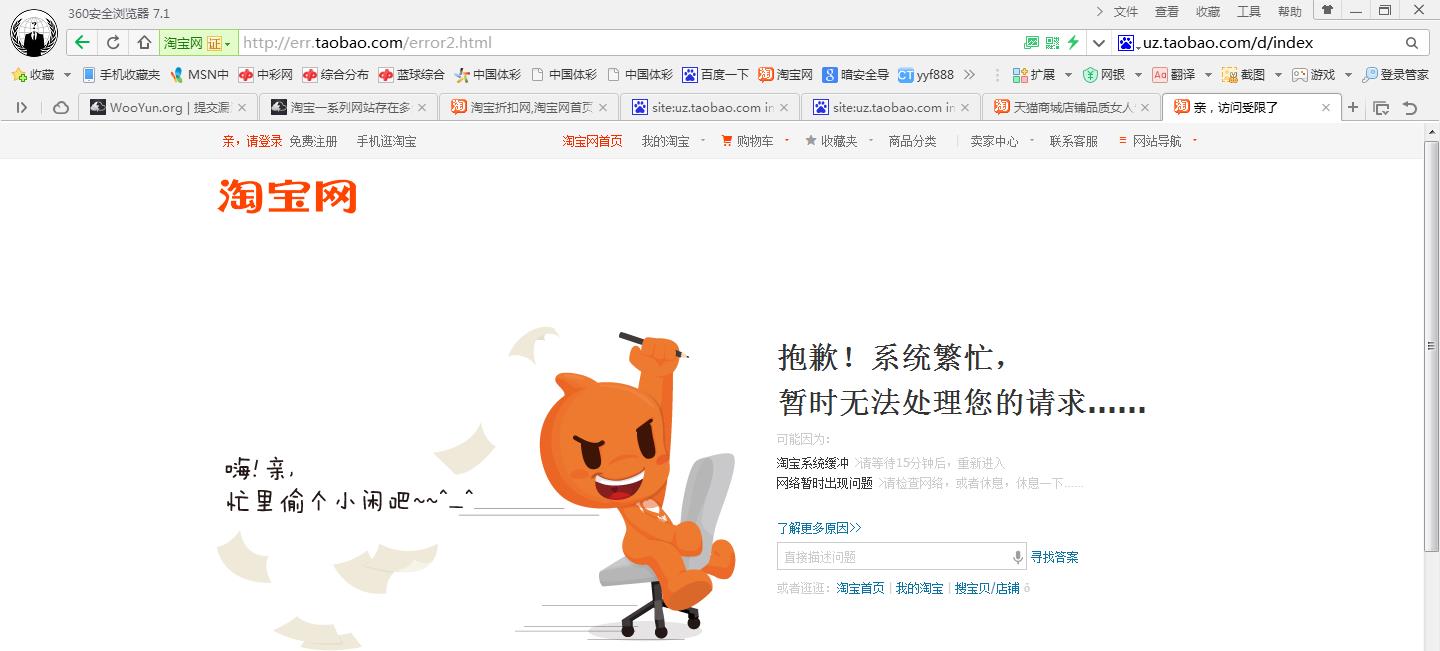Open the 翻译 translate tool
Screen dimensions: 1440x651
pyautogui.click(x=1174, y=74)
